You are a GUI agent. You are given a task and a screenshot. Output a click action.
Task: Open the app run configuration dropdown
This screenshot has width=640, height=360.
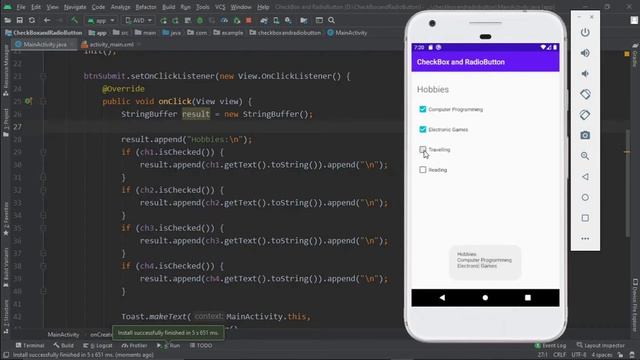pyautogui.click(x=101, y=20)
